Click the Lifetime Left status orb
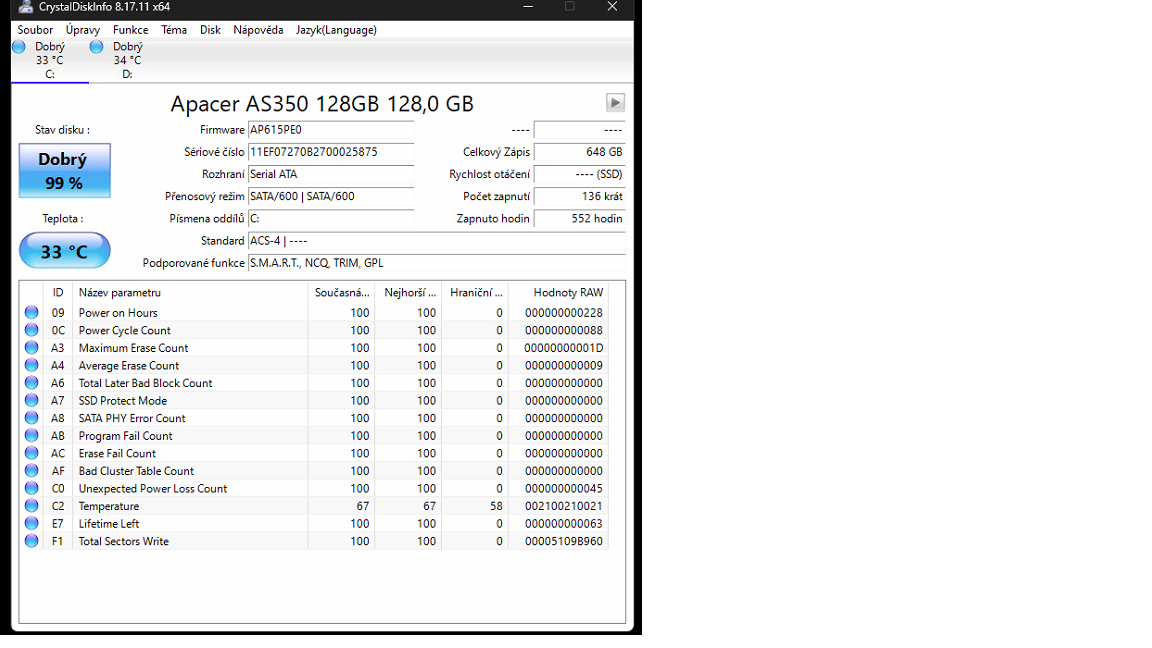 tap(31, 524)
